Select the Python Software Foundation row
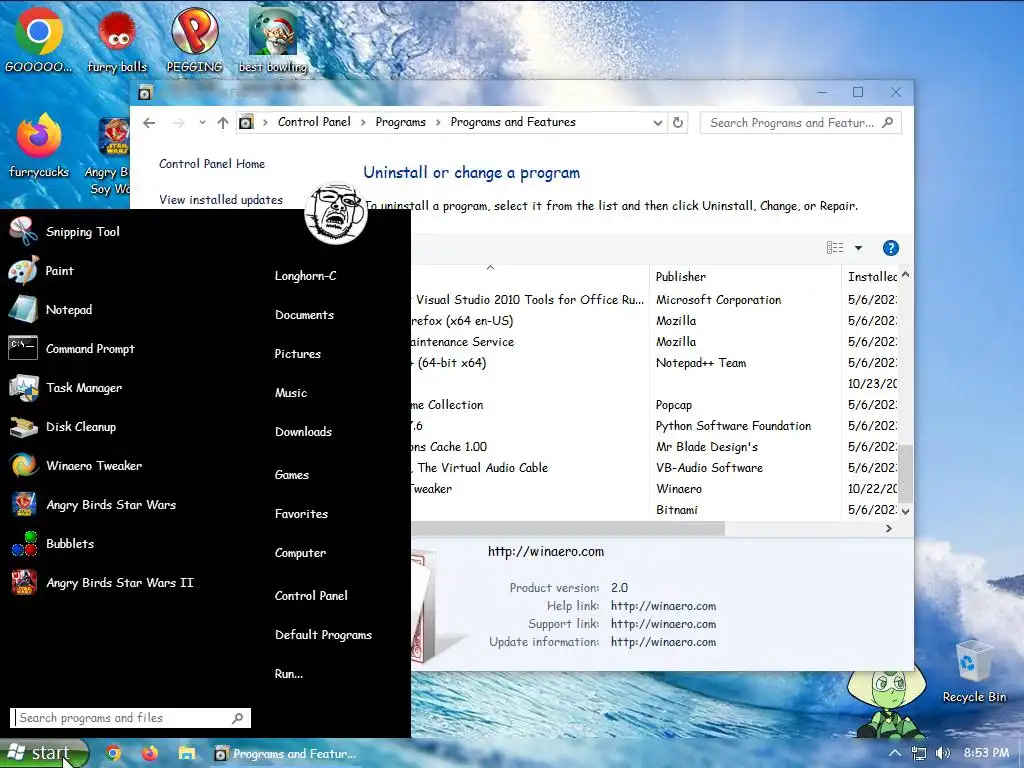Screen dimensions: 1024x768 pyautogui.click(x=654, y=426)
